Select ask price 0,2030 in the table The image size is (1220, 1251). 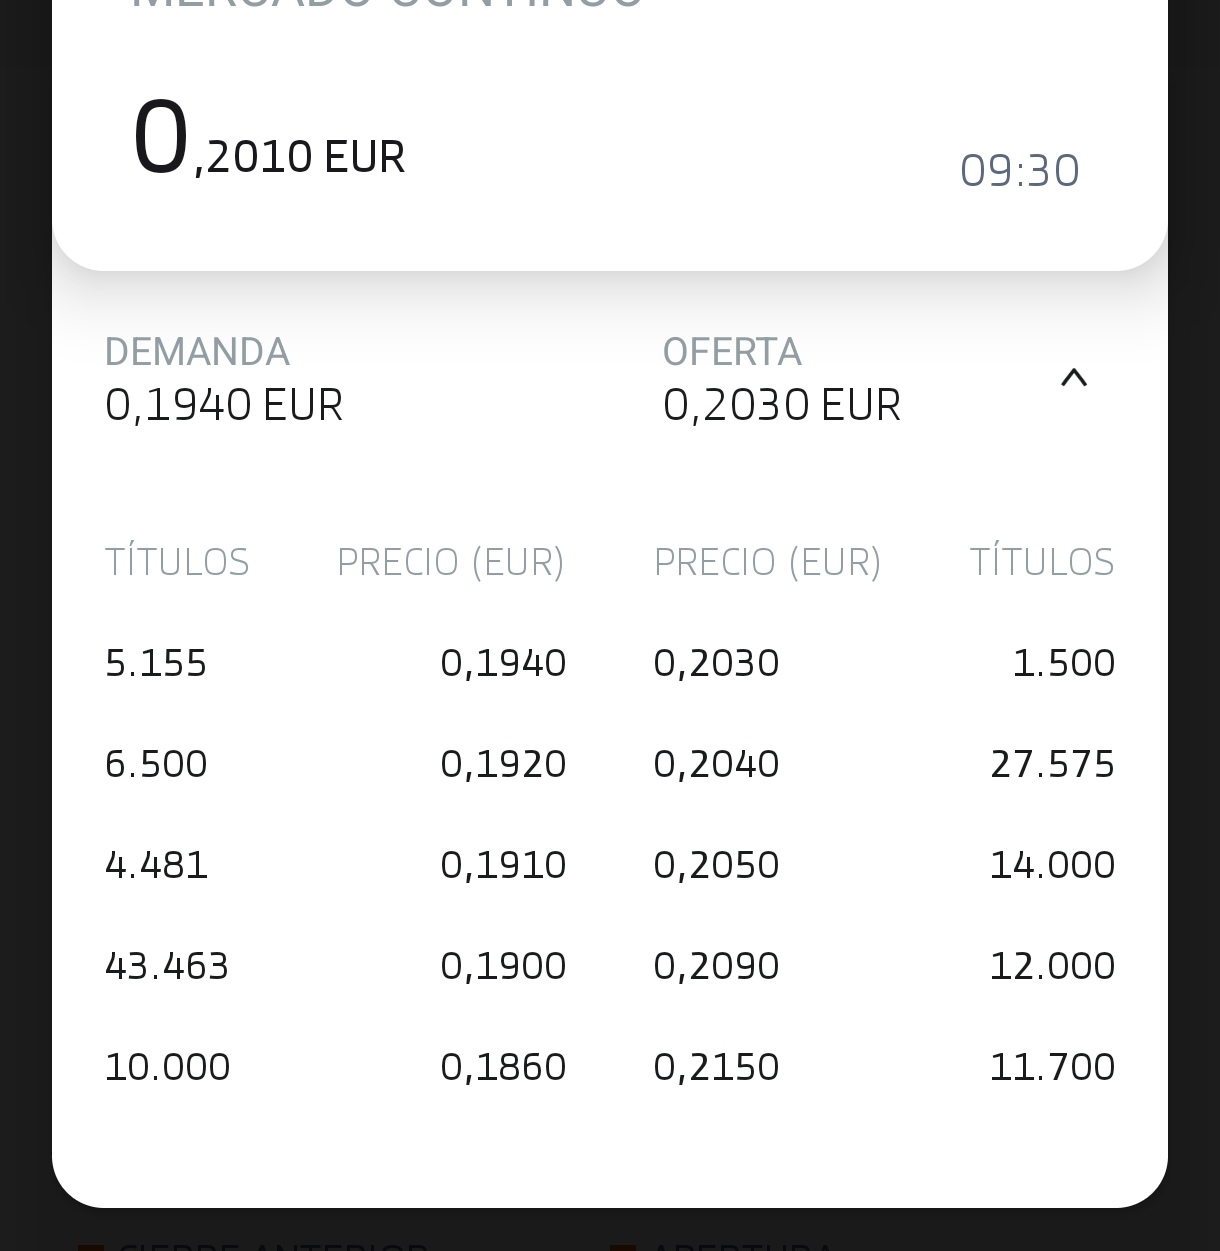click(x=716, y=663)
